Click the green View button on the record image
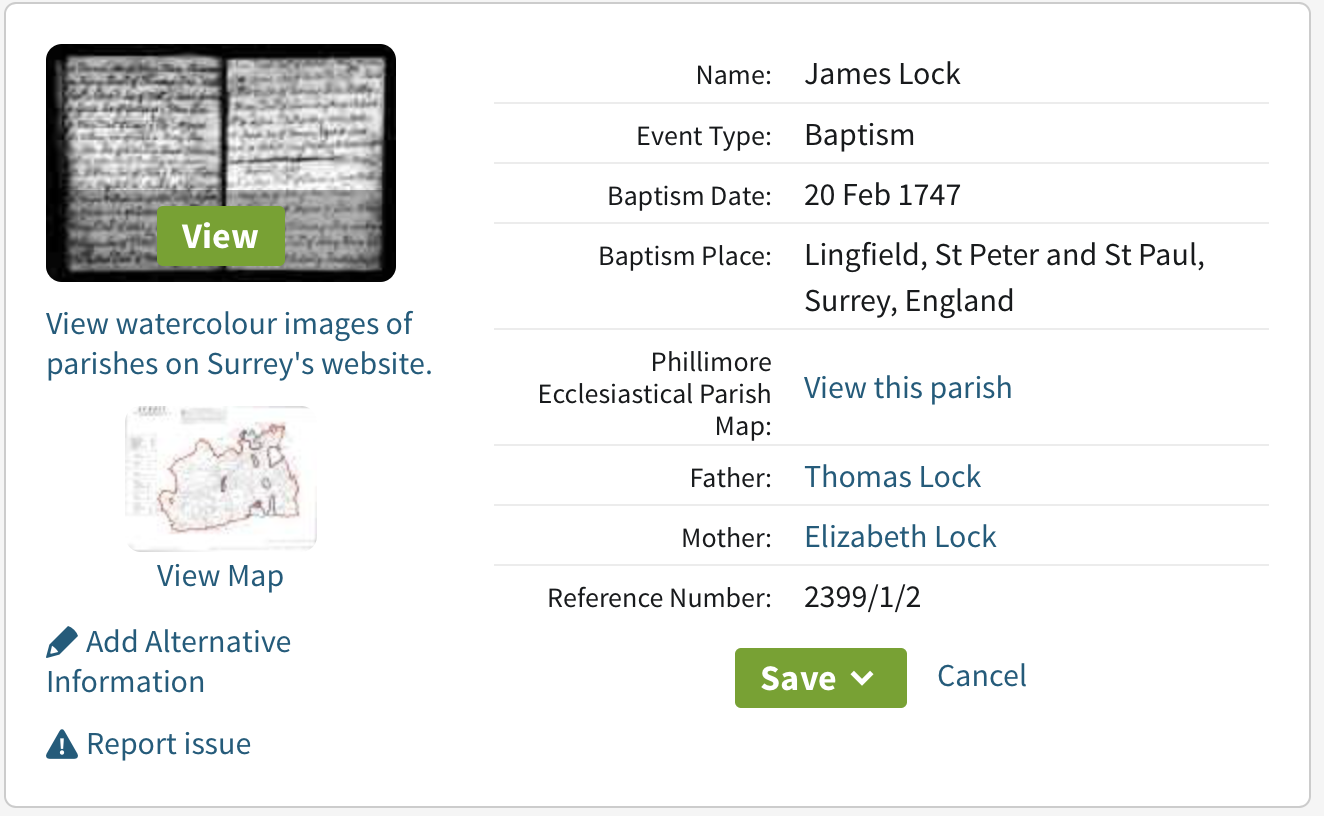The image size is (1324, 816). [x=221, y=236]
